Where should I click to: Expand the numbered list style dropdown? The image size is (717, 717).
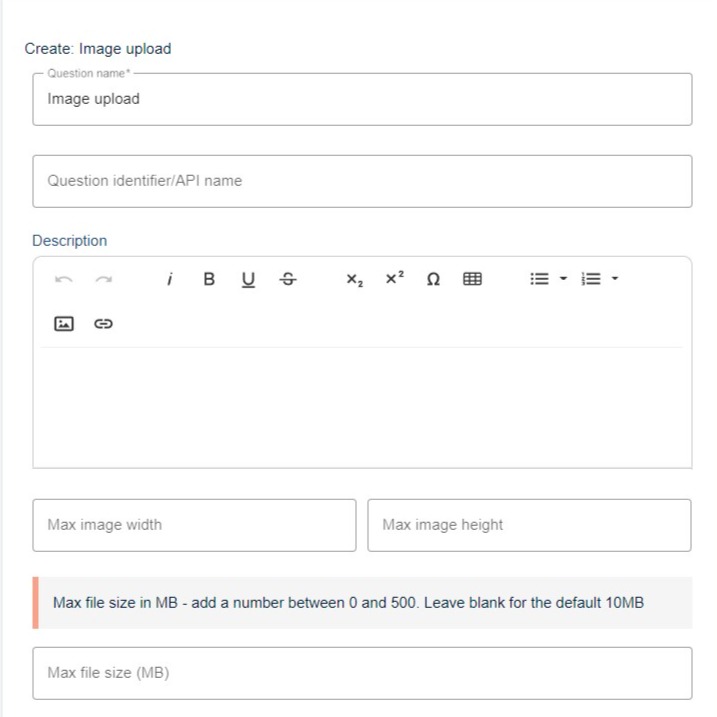click(x=615, y=278)
